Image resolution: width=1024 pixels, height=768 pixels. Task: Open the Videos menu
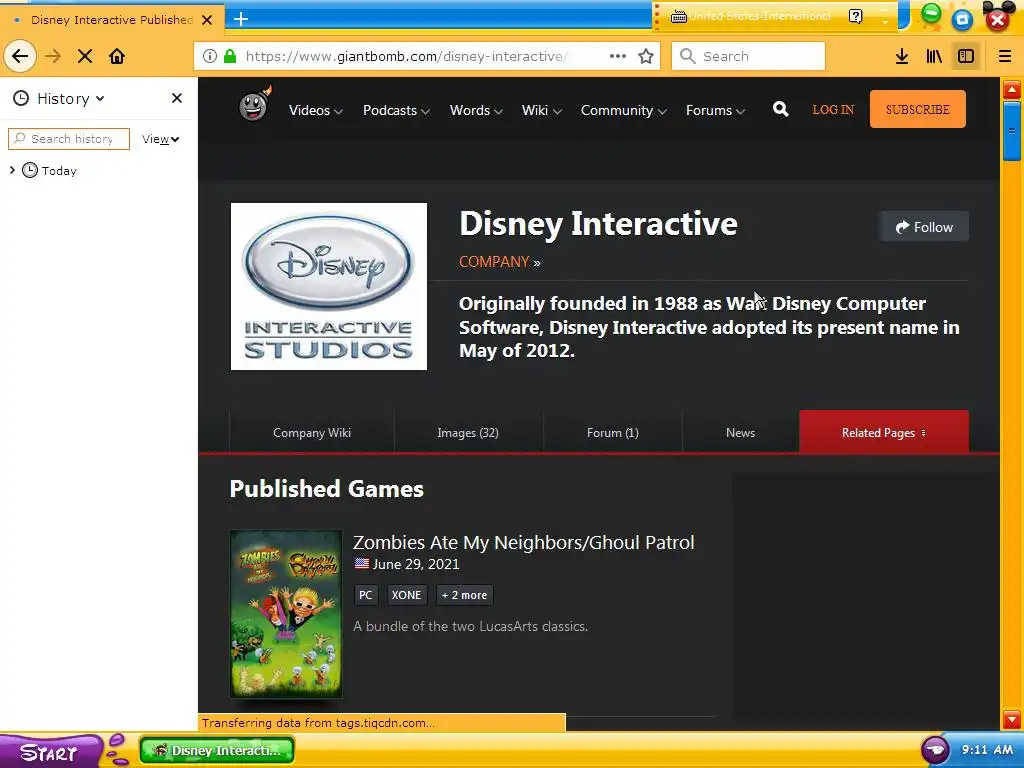[x=316, y=110]
